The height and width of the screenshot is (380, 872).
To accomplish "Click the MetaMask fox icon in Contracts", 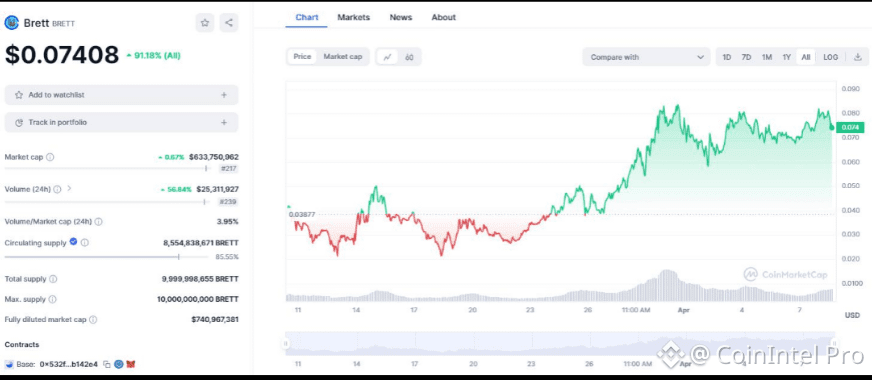I will tap(131, 364).
